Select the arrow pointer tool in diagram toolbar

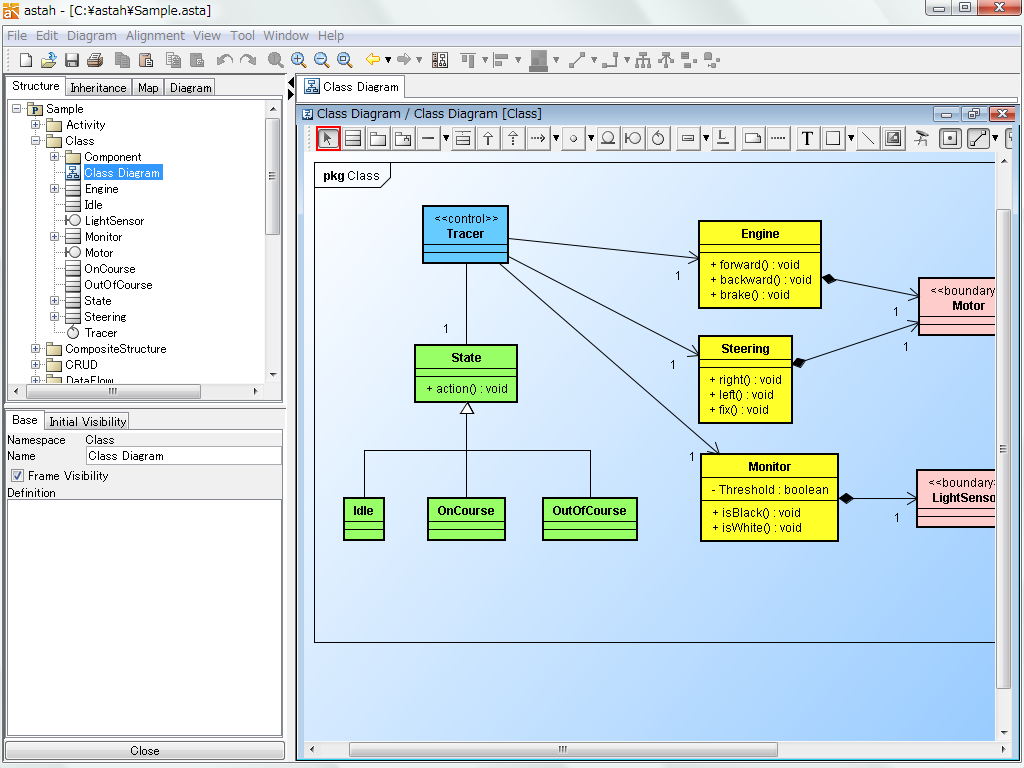coord(328,139)
